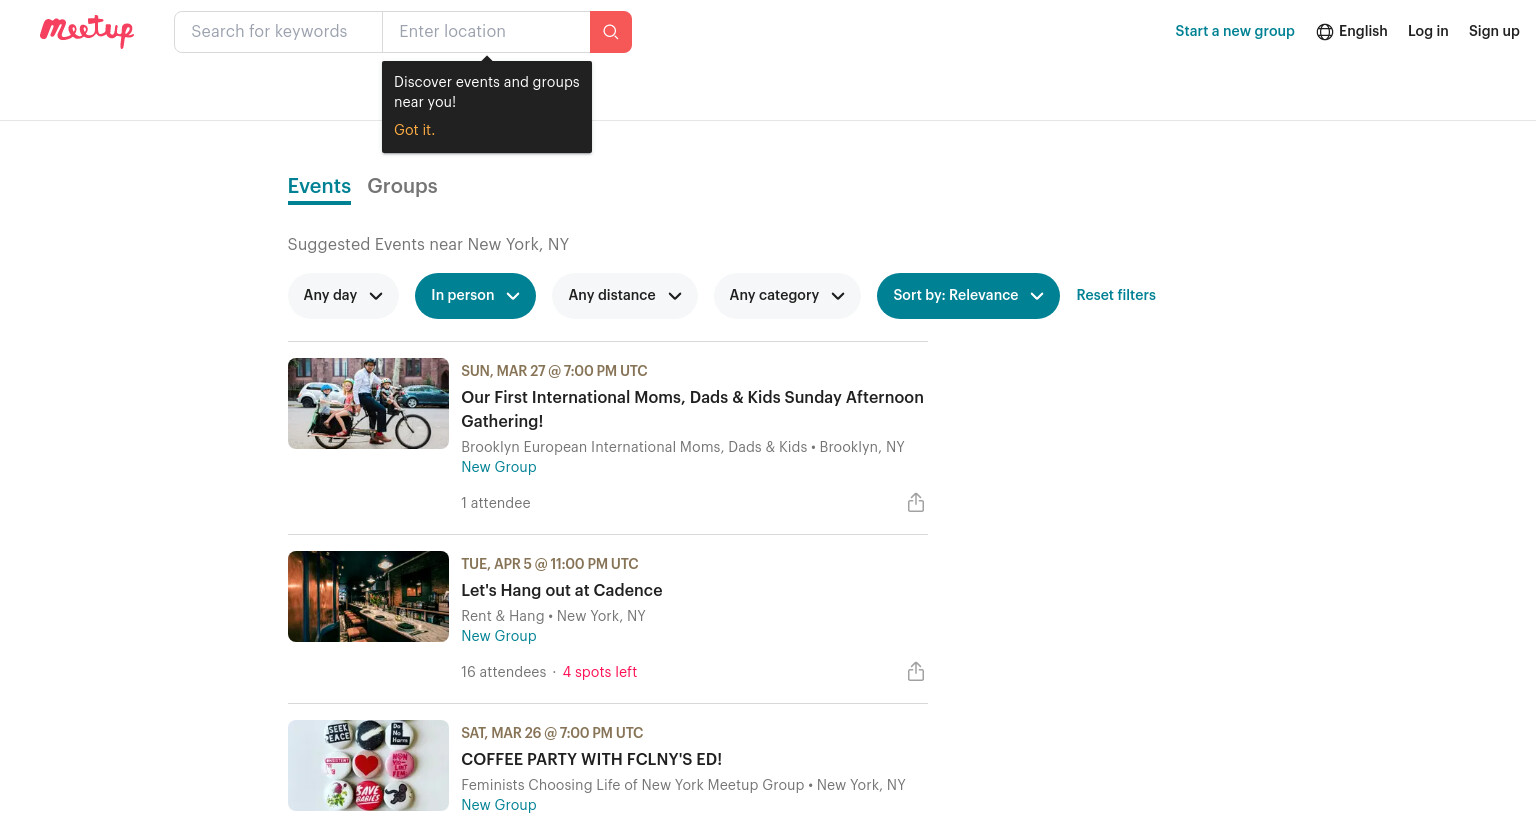Click Start a new group link
The height and width of the screenshot is (824, 1536).
(x=1235, y=31)
